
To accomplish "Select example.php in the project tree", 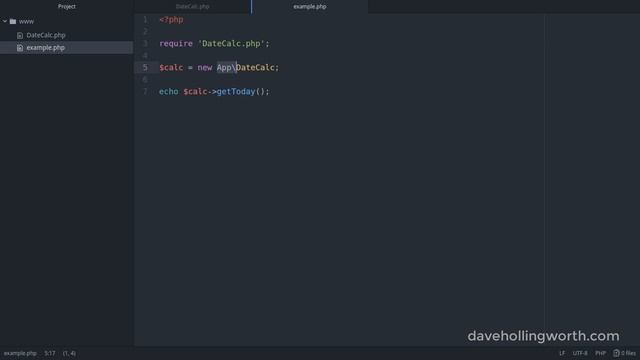I will pyautogui.click(x=46, y=48).
